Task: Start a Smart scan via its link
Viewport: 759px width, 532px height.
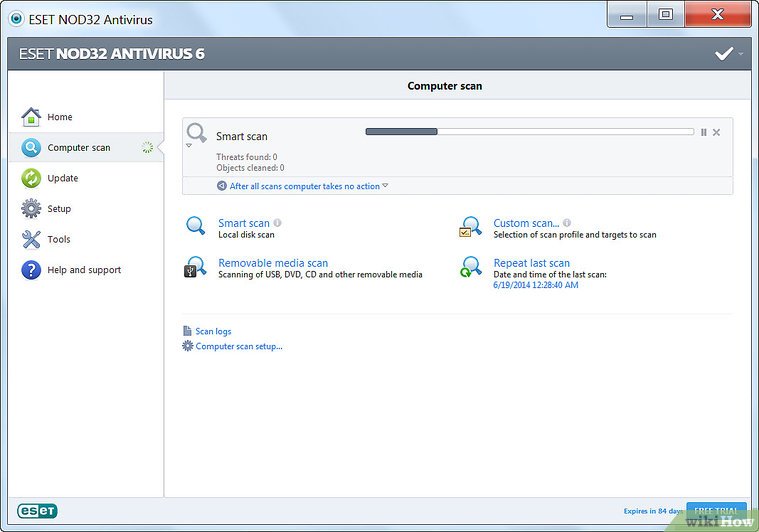Action: (x=243, y=223)
